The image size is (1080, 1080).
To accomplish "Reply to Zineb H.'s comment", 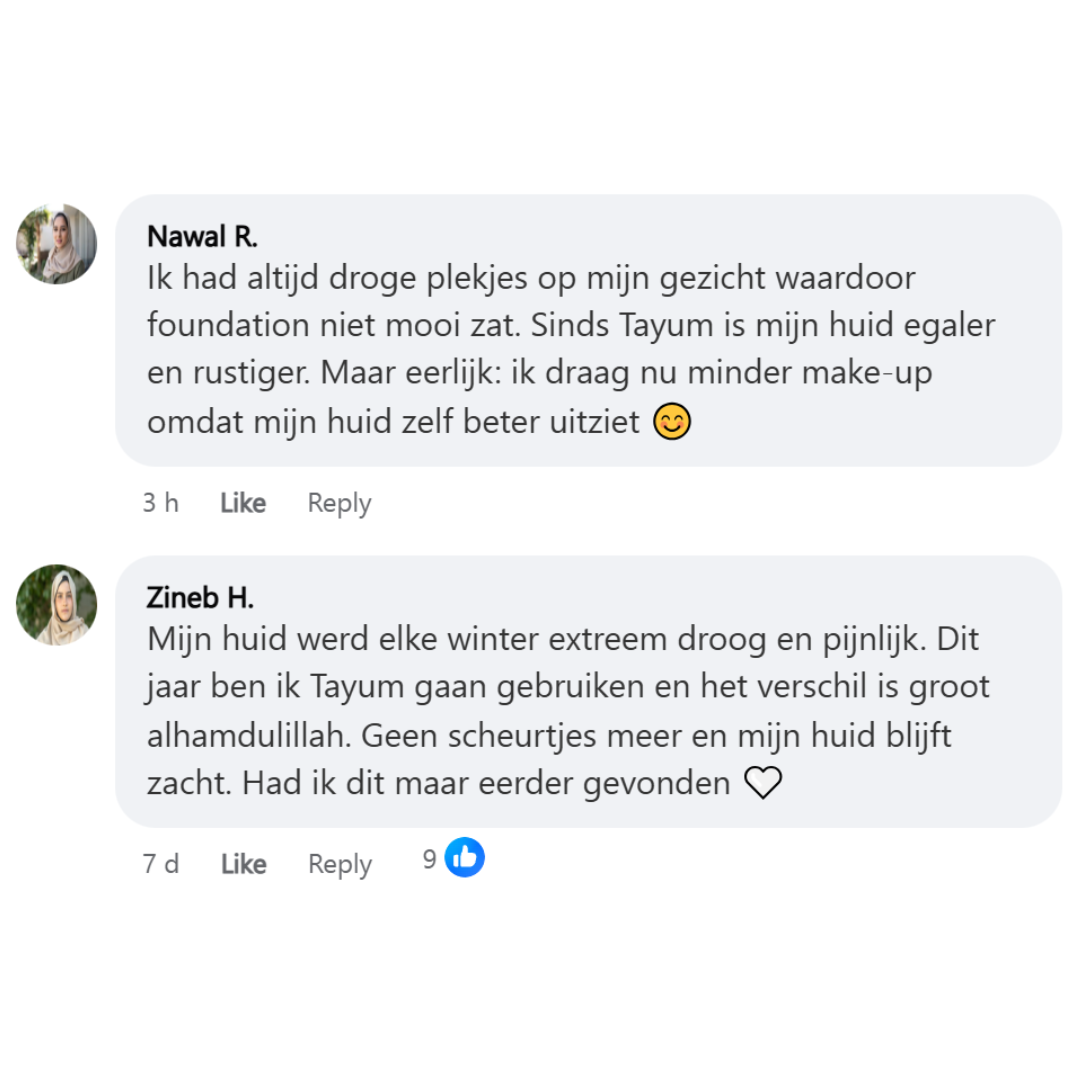I will point(339,864).
